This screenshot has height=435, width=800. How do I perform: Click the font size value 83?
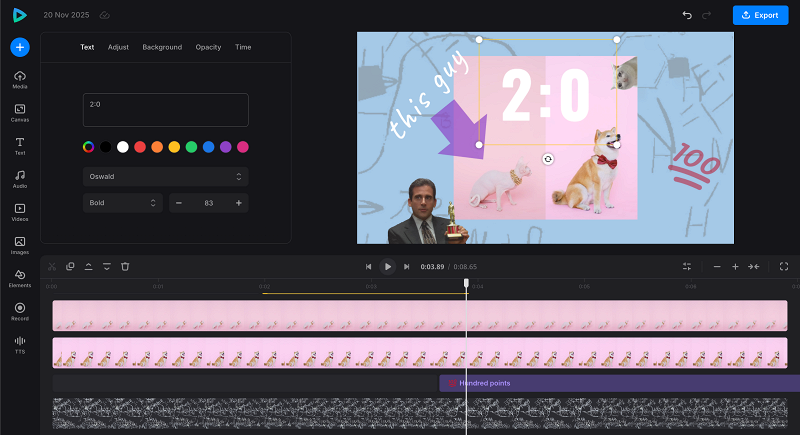209,203
